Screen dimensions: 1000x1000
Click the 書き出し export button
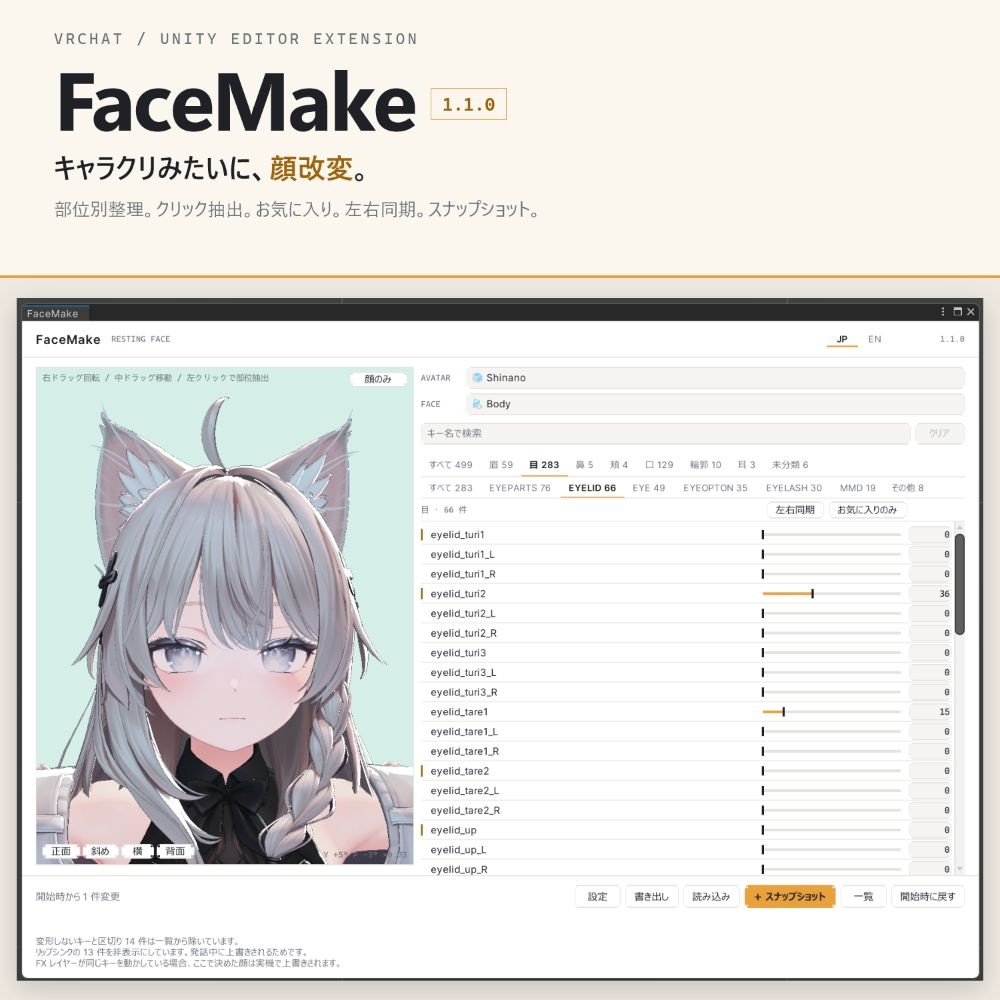tap(651, 897)
